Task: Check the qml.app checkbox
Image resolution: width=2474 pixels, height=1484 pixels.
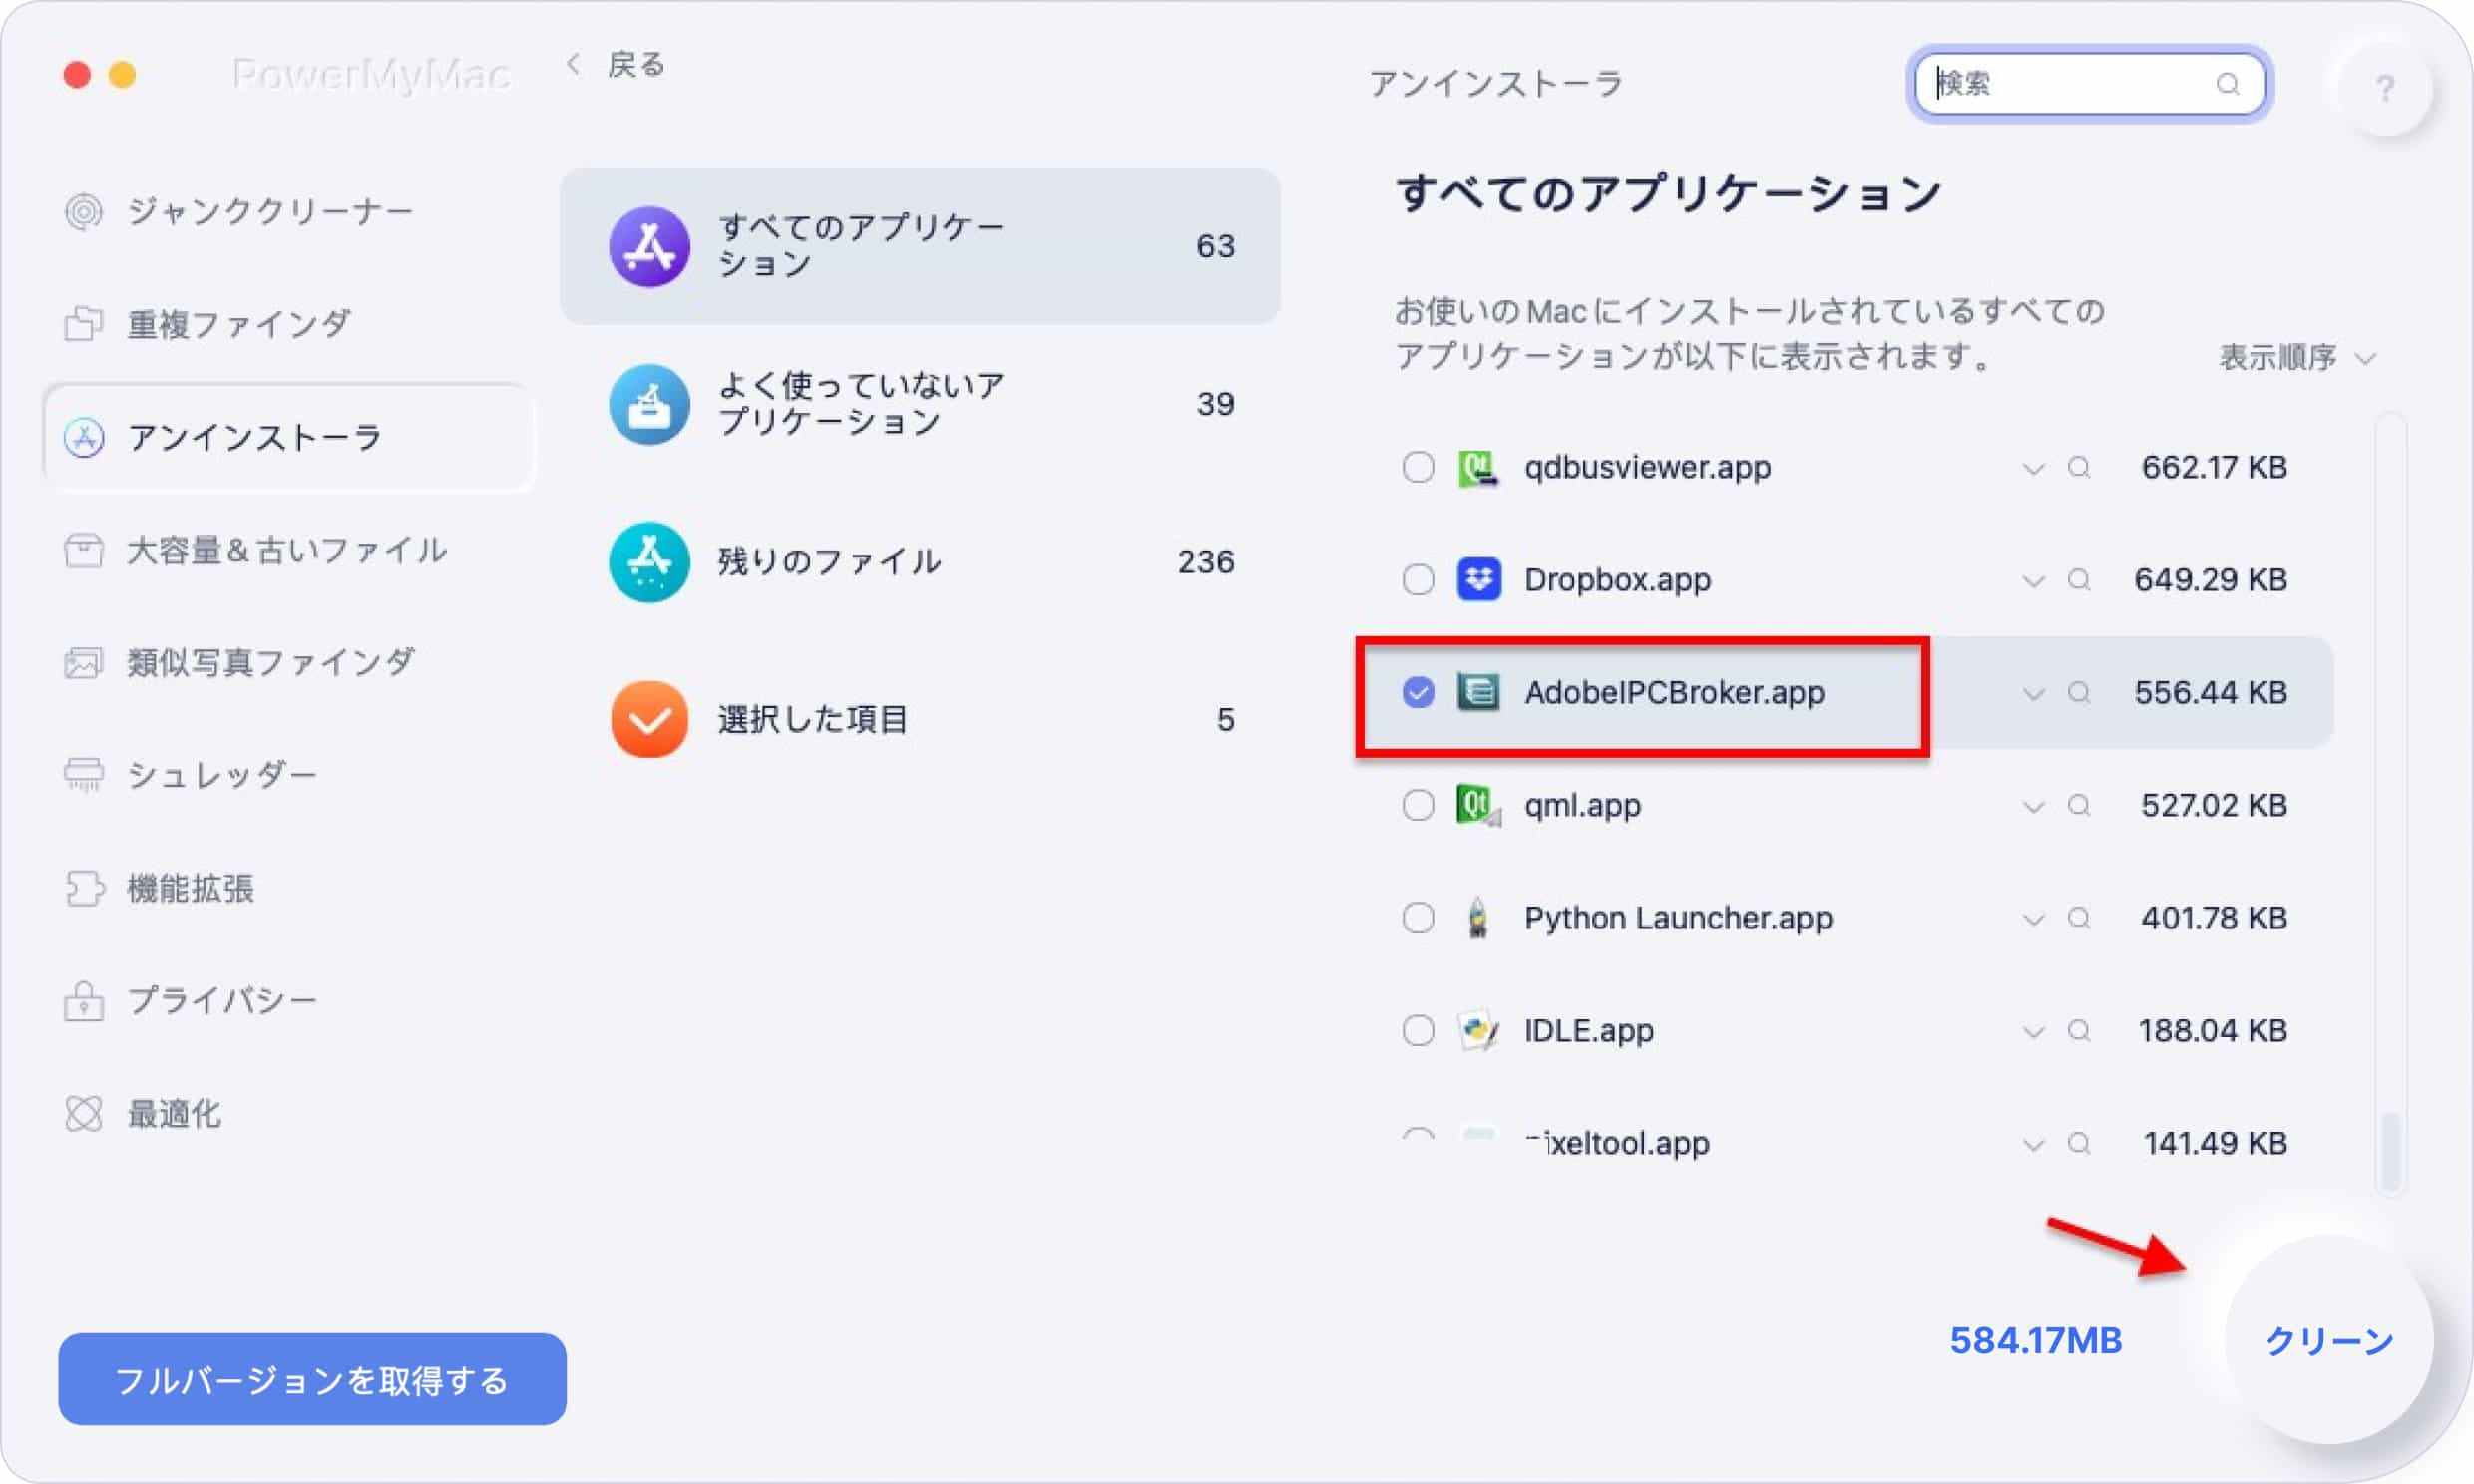Action: pos(1418,805)
